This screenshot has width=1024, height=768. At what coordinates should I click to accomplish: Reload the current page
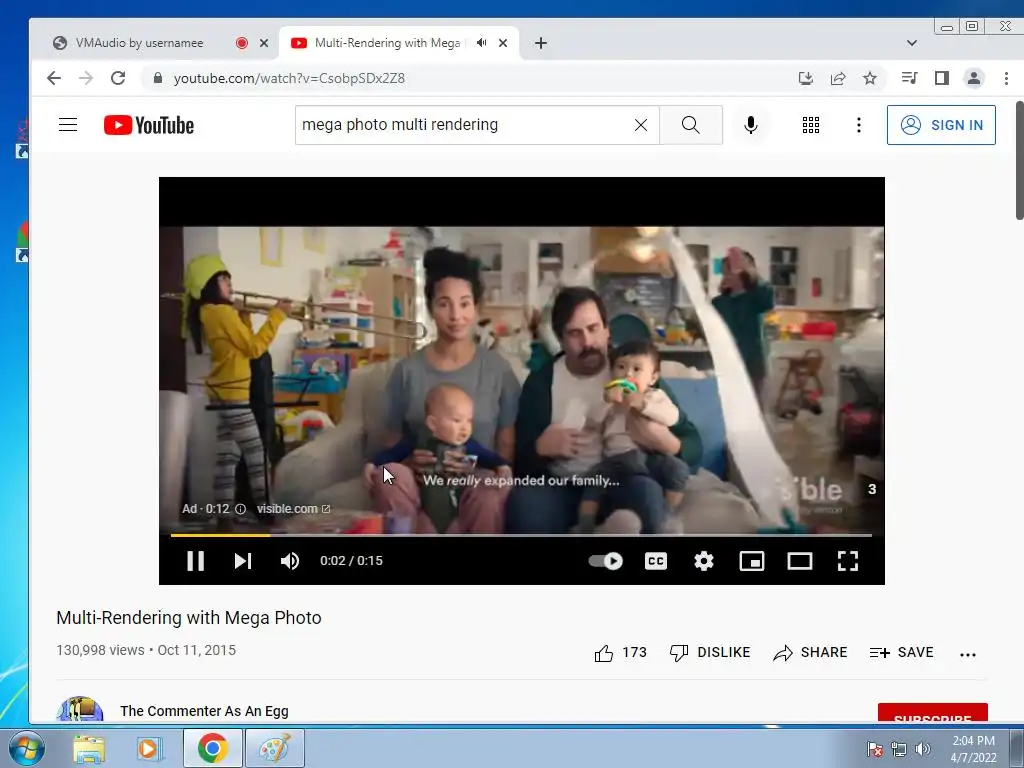(x=118, y=78)
